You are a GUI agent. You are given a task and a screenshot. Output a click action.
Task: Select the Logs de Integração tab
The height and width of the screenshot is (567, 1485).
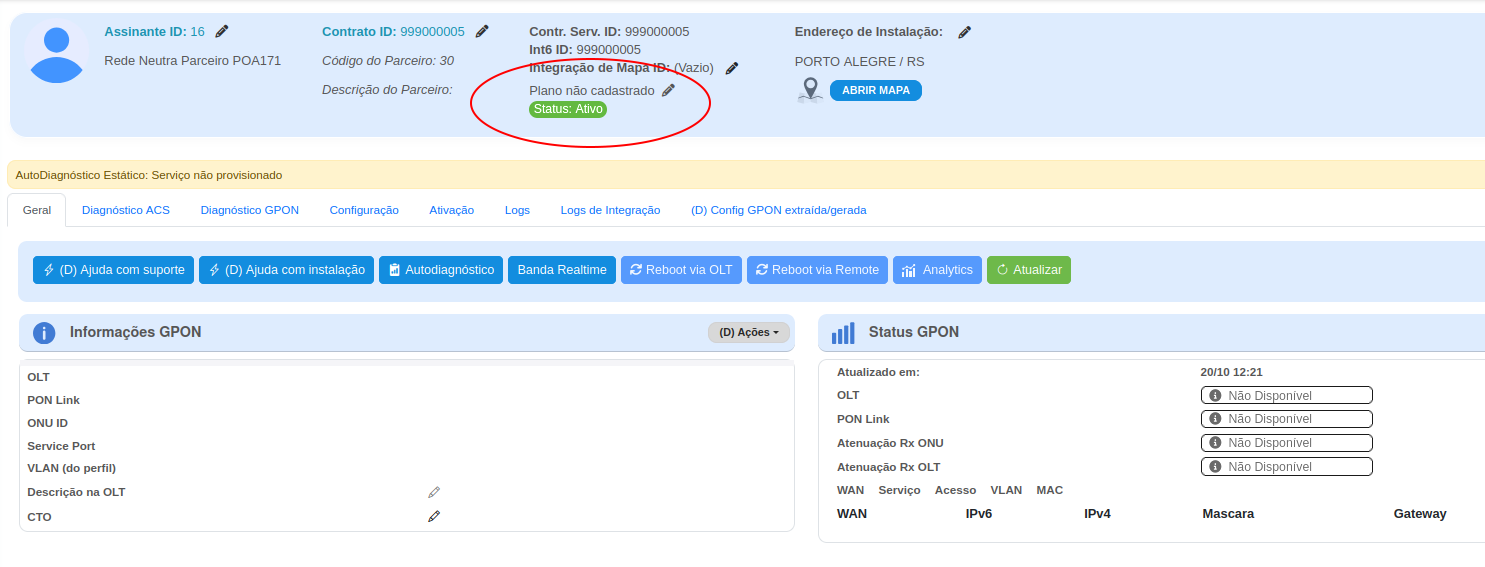click(610, 210)
